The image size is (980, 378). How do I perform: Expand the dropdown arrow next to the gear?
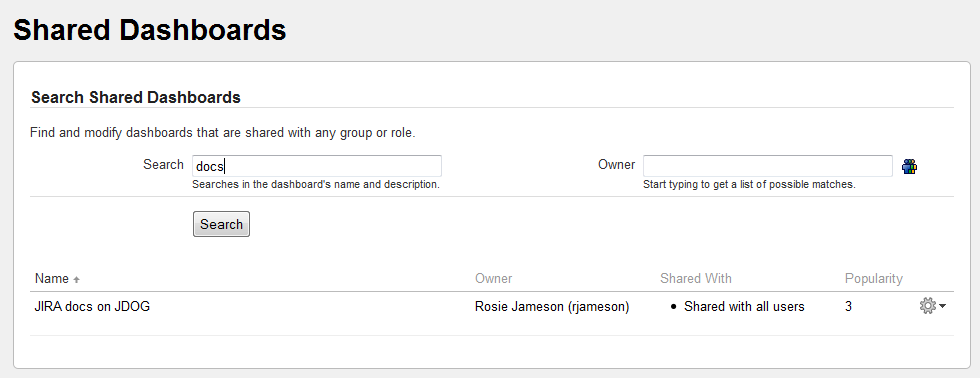[942, 306]
